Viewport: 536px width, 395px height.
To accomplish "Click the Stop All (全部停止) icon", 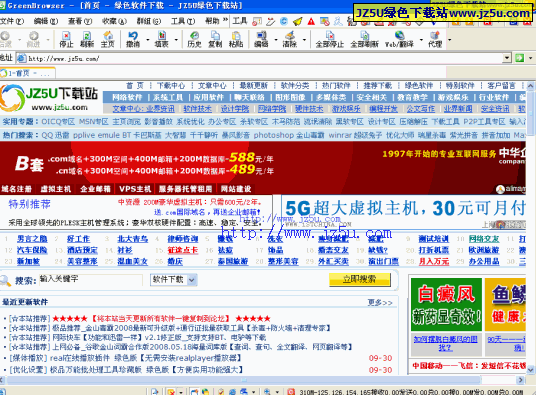I will (x=330, y=39).
